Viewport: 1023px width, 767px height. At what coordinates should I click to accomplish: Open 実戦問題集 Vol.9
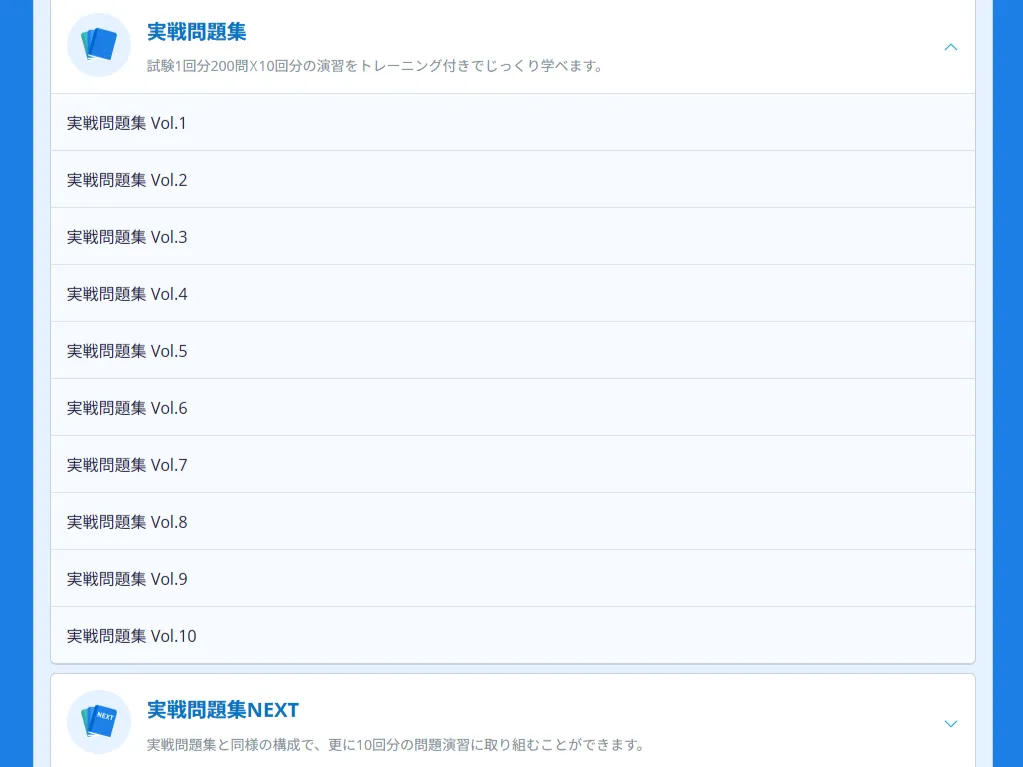[127, 579]
